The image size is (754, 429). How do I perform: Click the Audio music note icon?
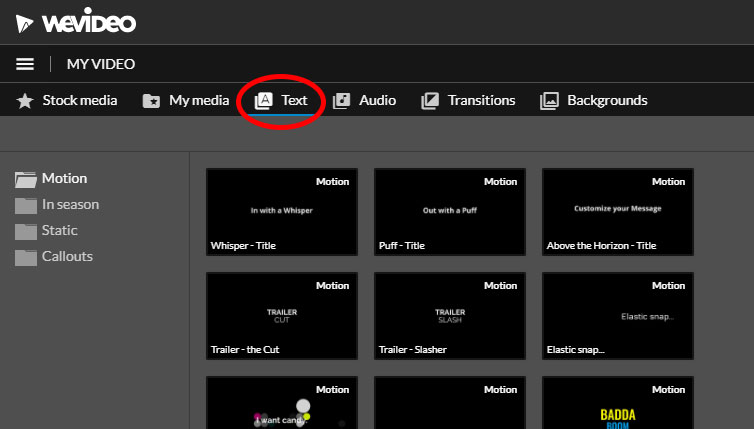[x=342, y=101]
